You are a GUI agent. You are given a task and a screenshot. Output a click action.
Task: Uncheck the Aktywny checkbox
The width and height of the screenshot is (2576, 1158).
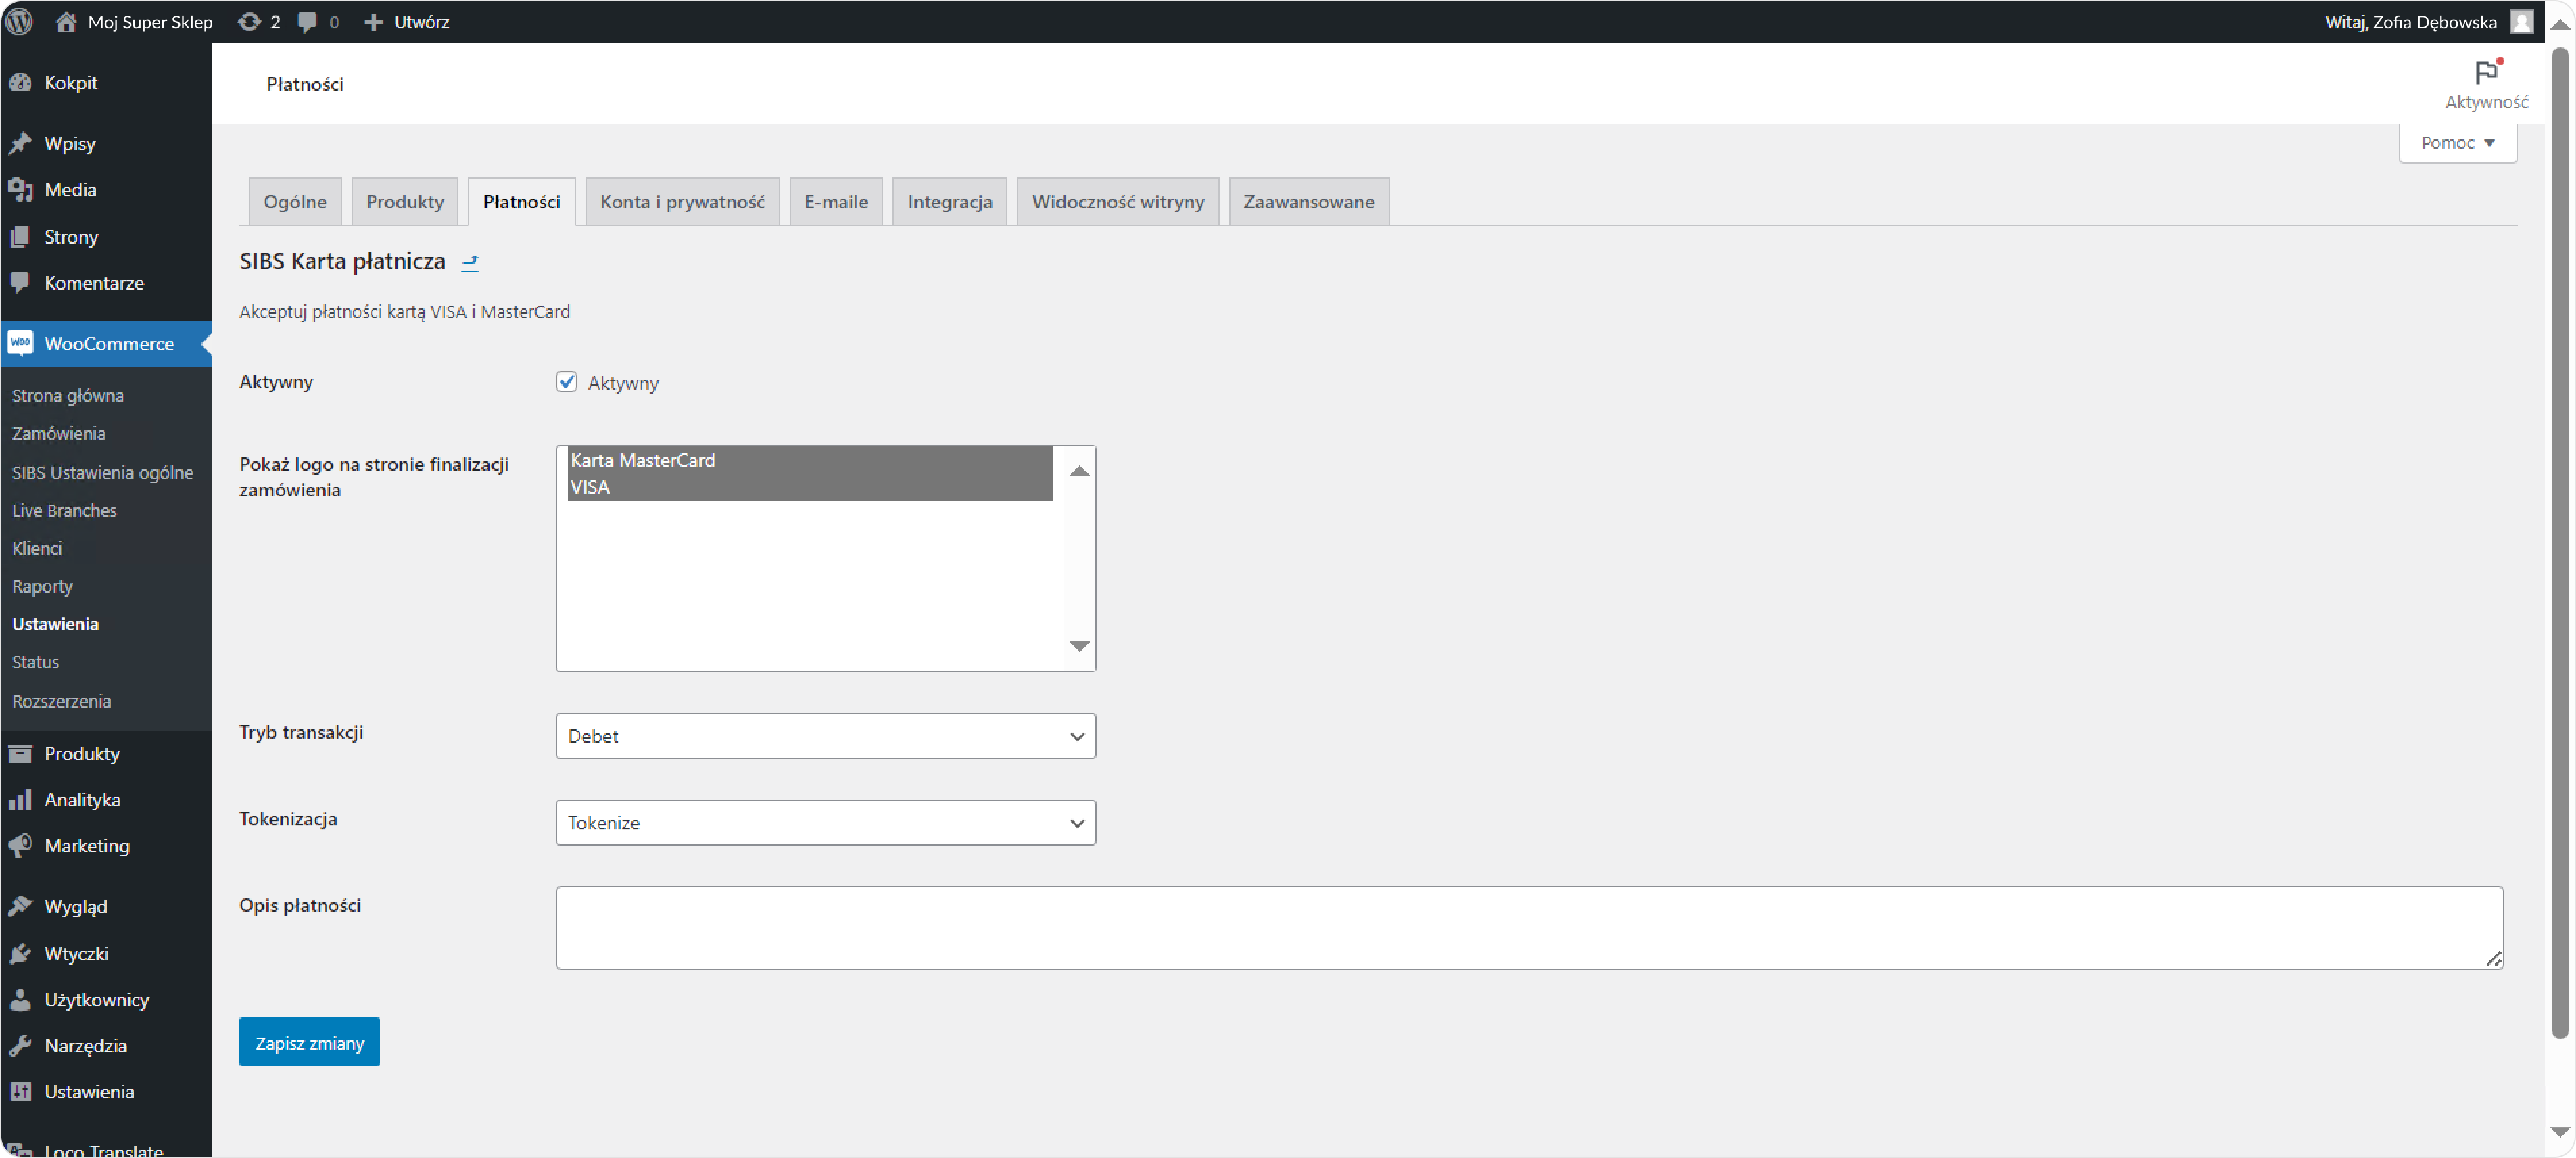[566, 382]
